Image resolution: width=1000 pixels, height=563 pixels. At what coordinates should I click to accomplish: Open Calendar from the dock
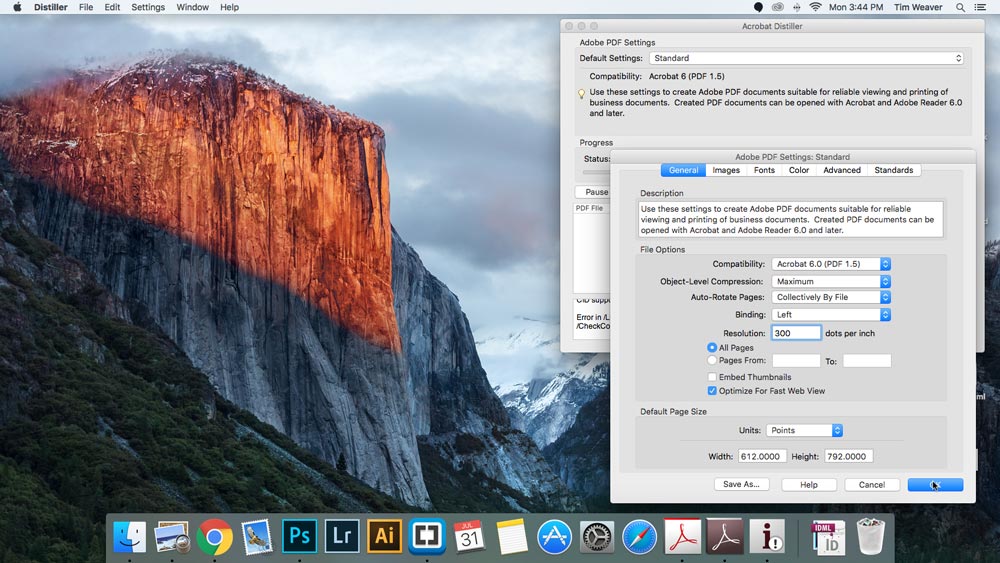[469, 537]
